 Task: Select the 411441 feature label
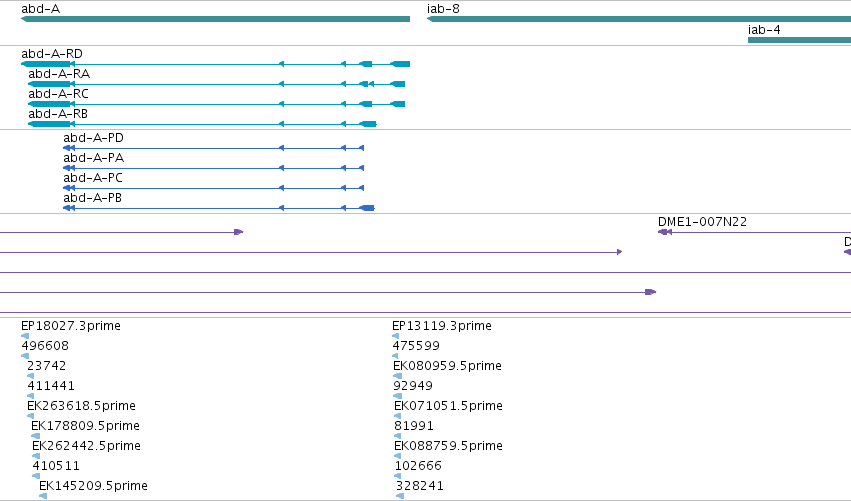(x=51, y=386)
